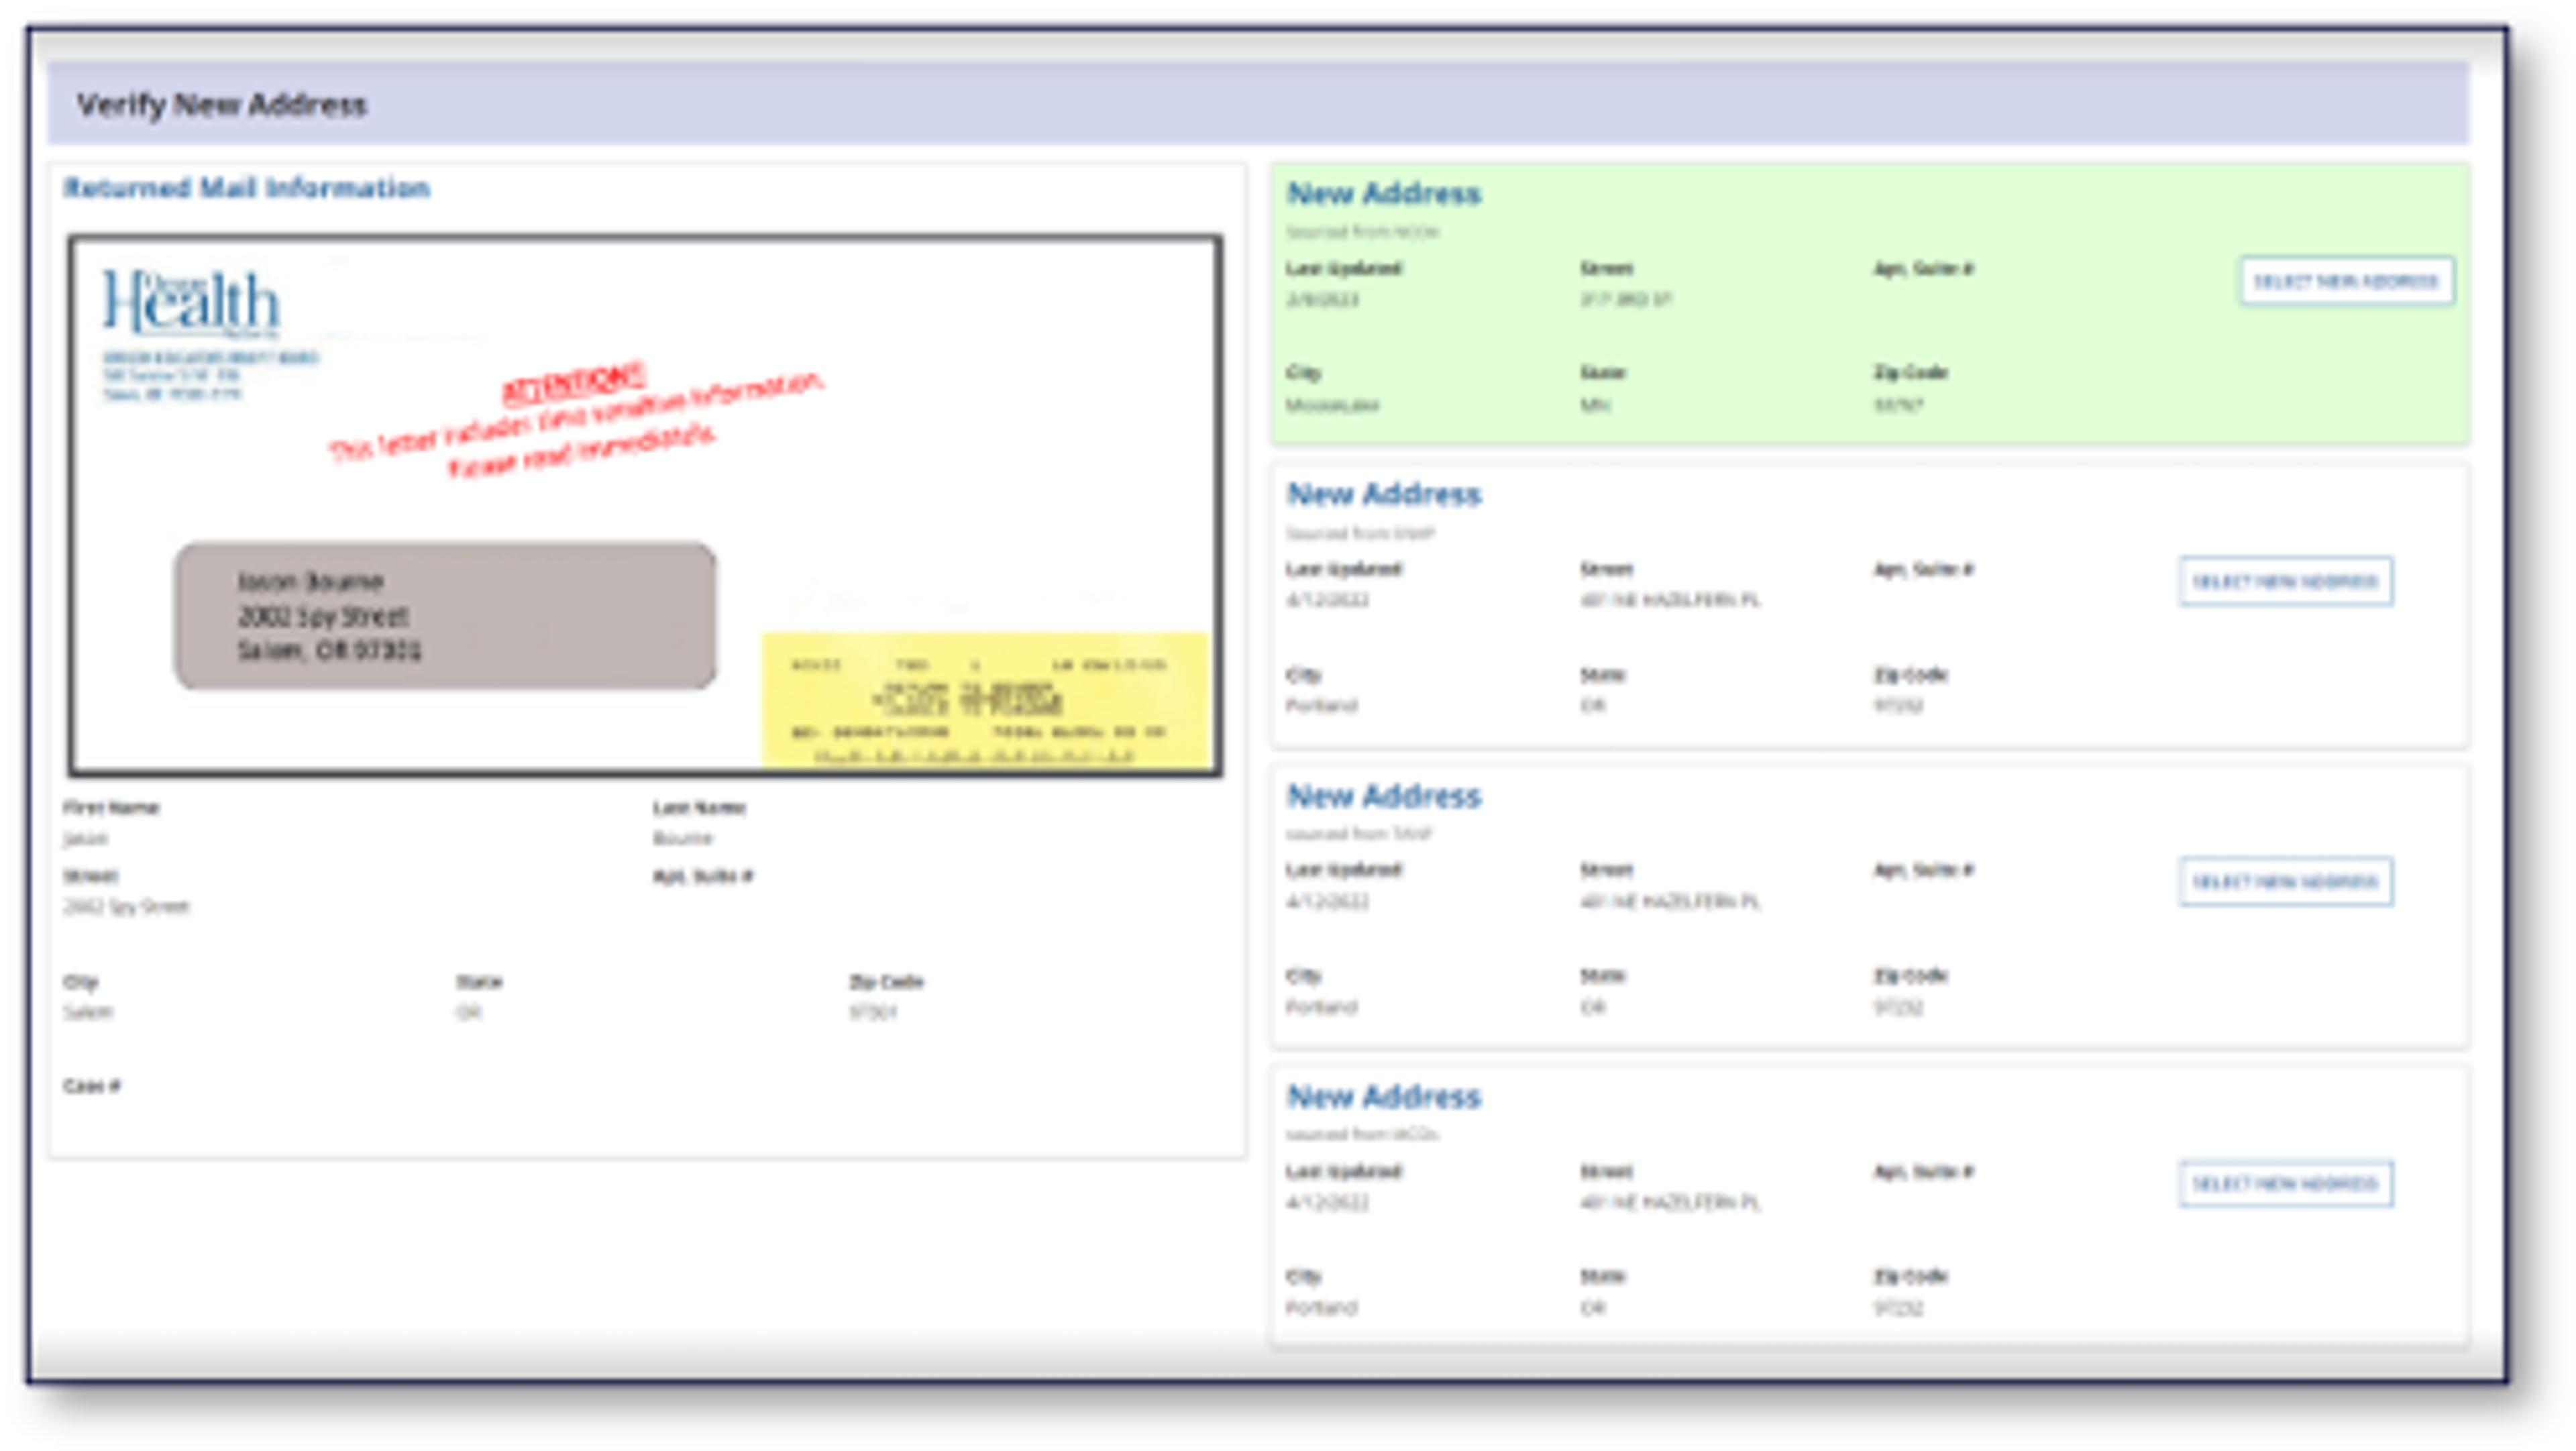
Task: Click the street value 317 3RD ST
Action: coord(1625,300)
